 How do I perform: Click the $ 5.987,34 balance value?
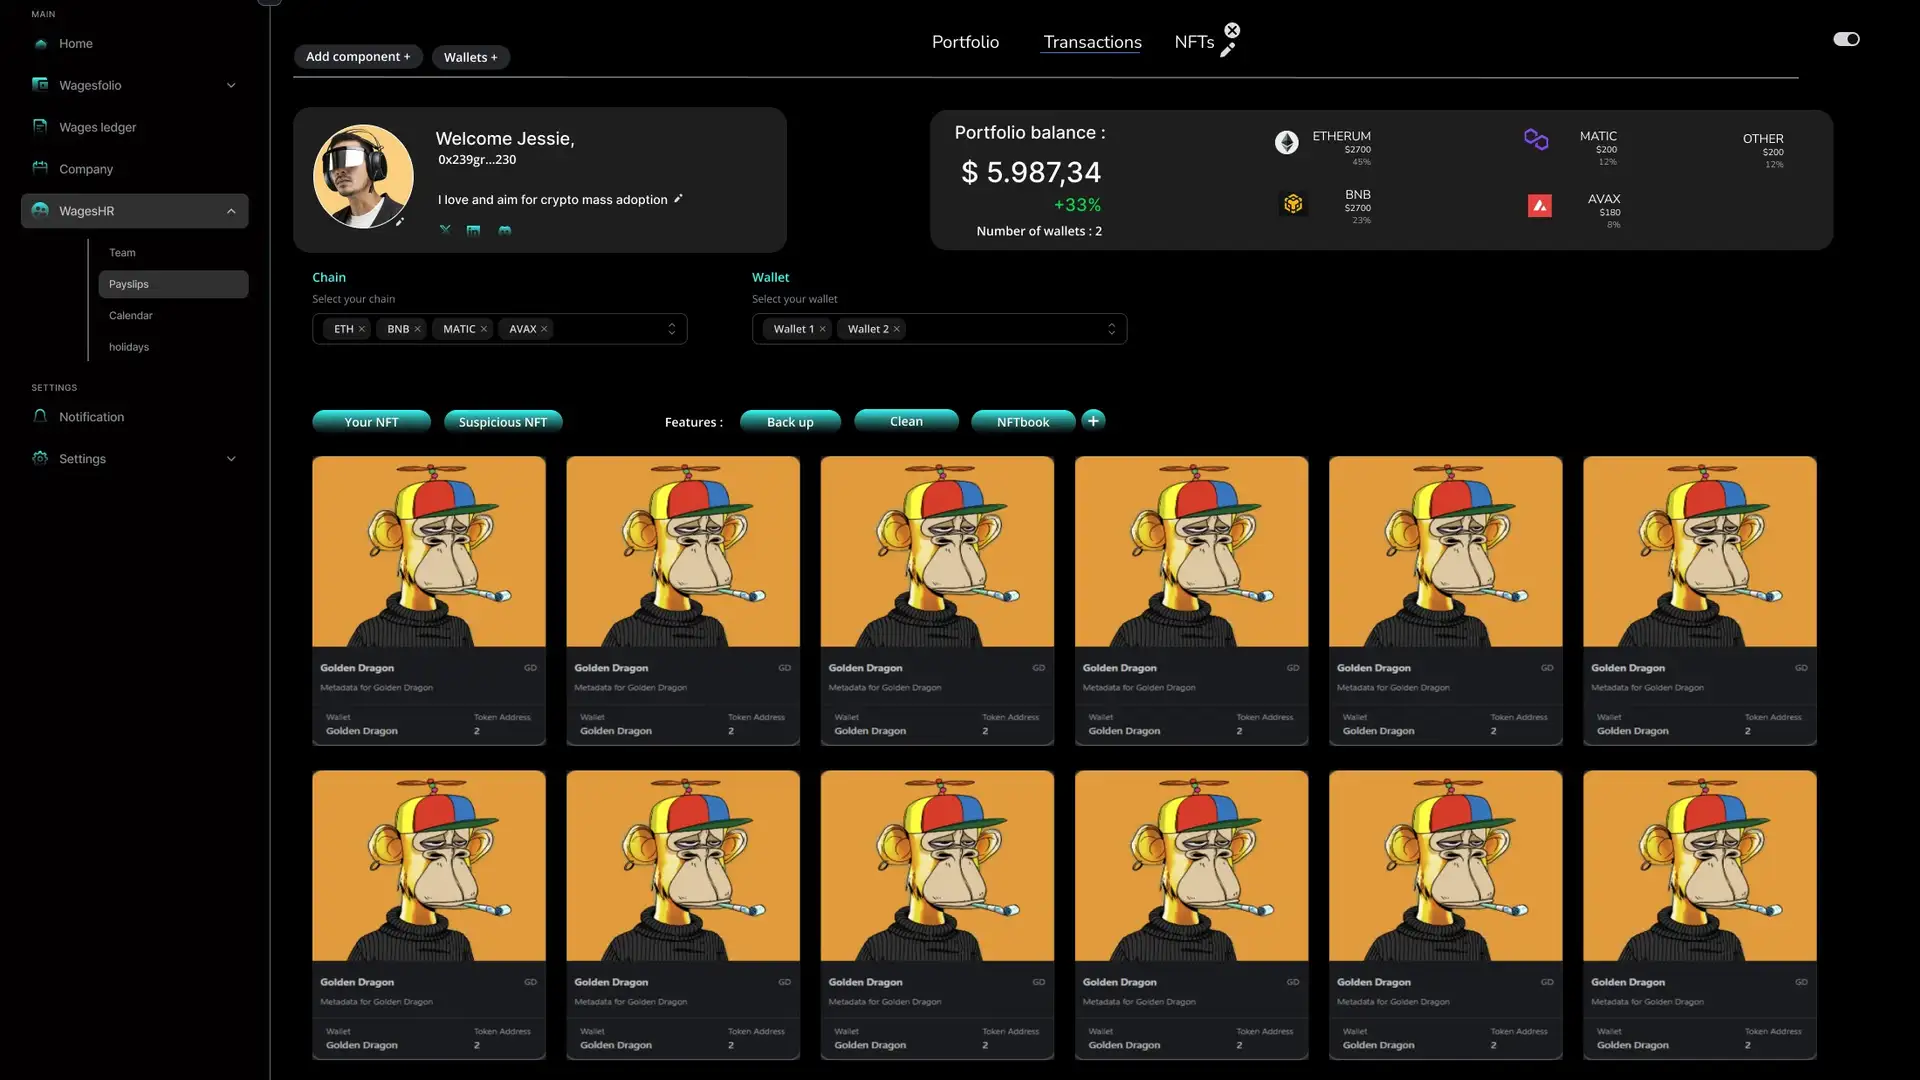click(1031, 173)
